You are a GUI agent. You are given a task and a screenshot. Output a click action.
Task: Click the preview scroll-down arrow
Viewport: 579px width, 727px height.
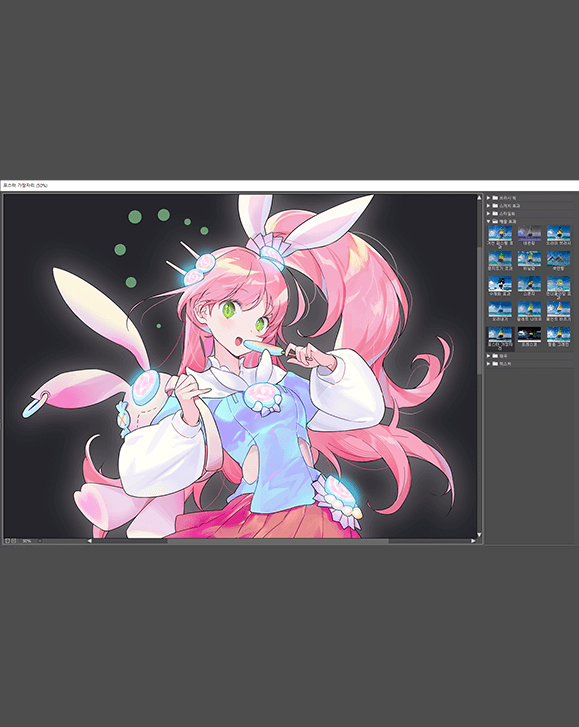click(479, 535)
